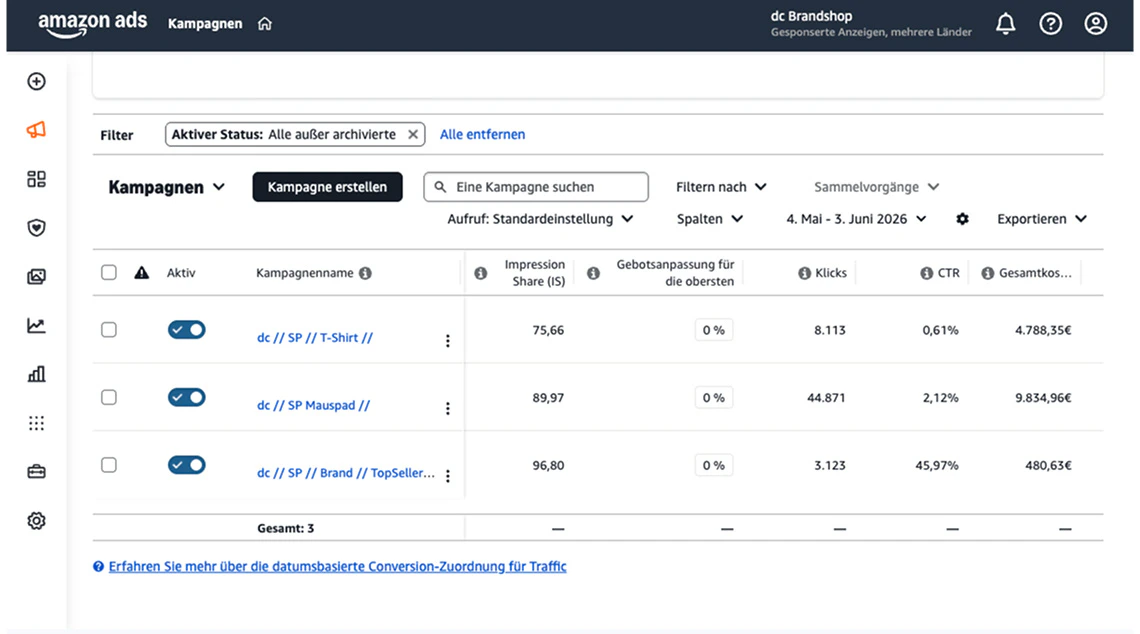Sort by Impression Share (IS) column header
Image resolution: width=1140 pixels, height=634 pixels.
pos(534,273)
